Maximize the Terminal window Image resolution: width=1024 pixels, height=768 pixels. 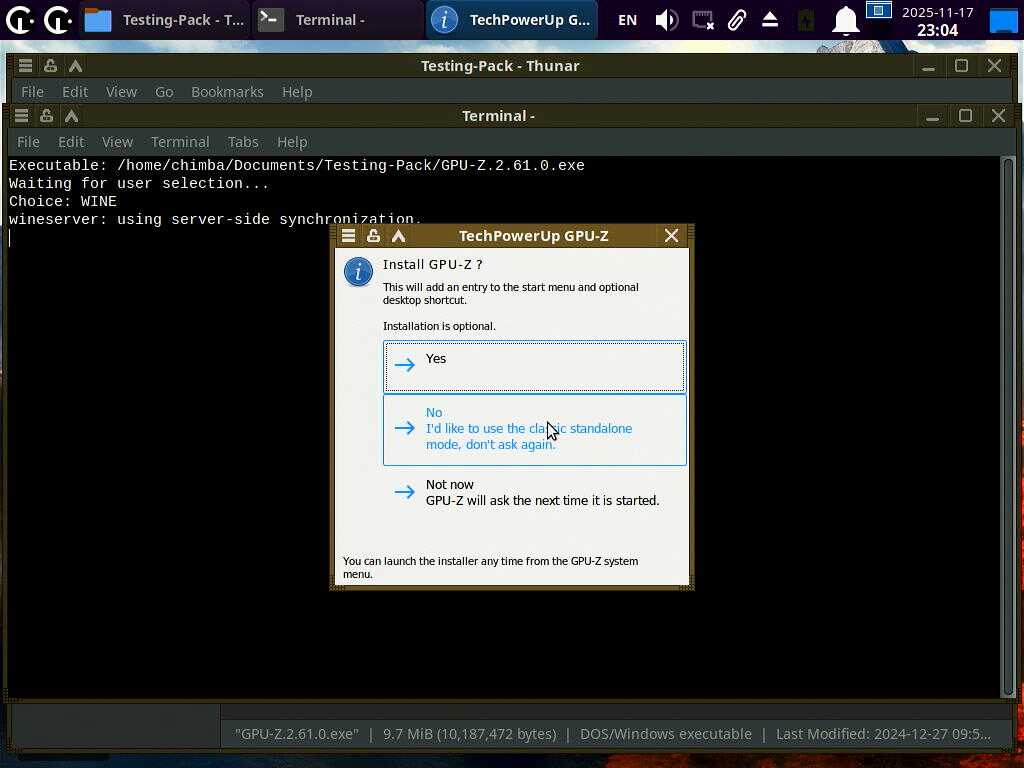coord(965,116)
